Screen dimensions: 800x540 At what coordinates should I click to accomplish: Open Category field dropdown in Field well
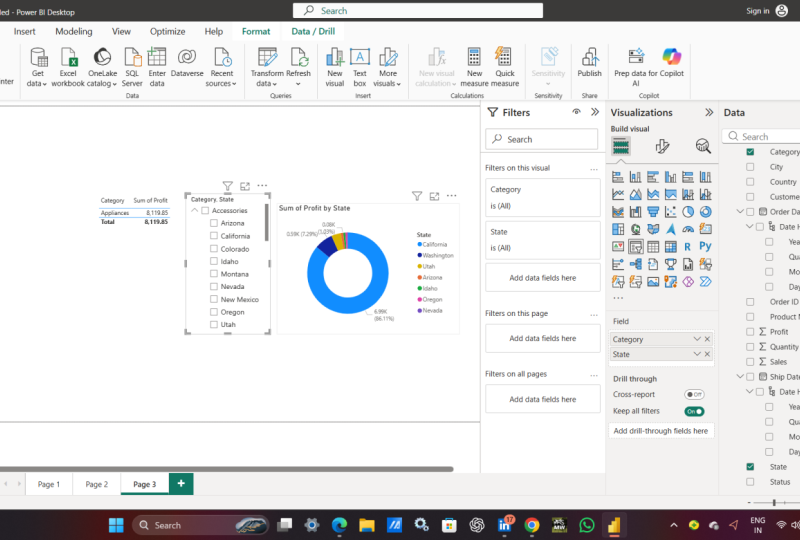[697, 339]
